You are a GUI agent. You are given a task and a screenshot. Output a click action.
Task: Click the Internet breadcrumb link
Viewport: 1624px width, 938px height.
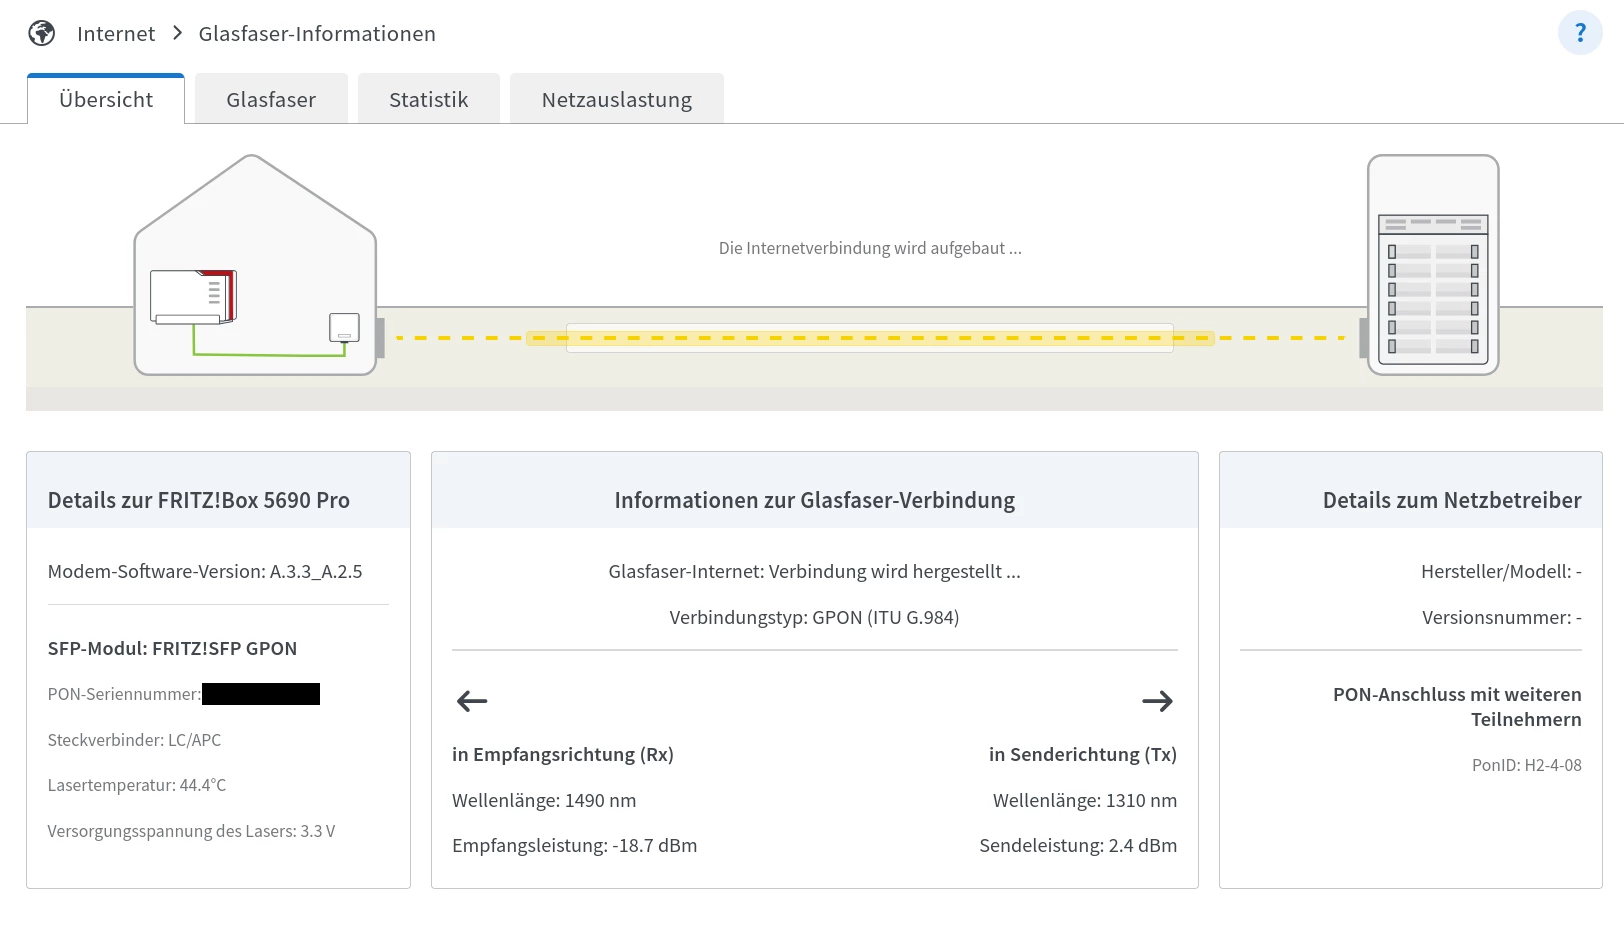116,34
